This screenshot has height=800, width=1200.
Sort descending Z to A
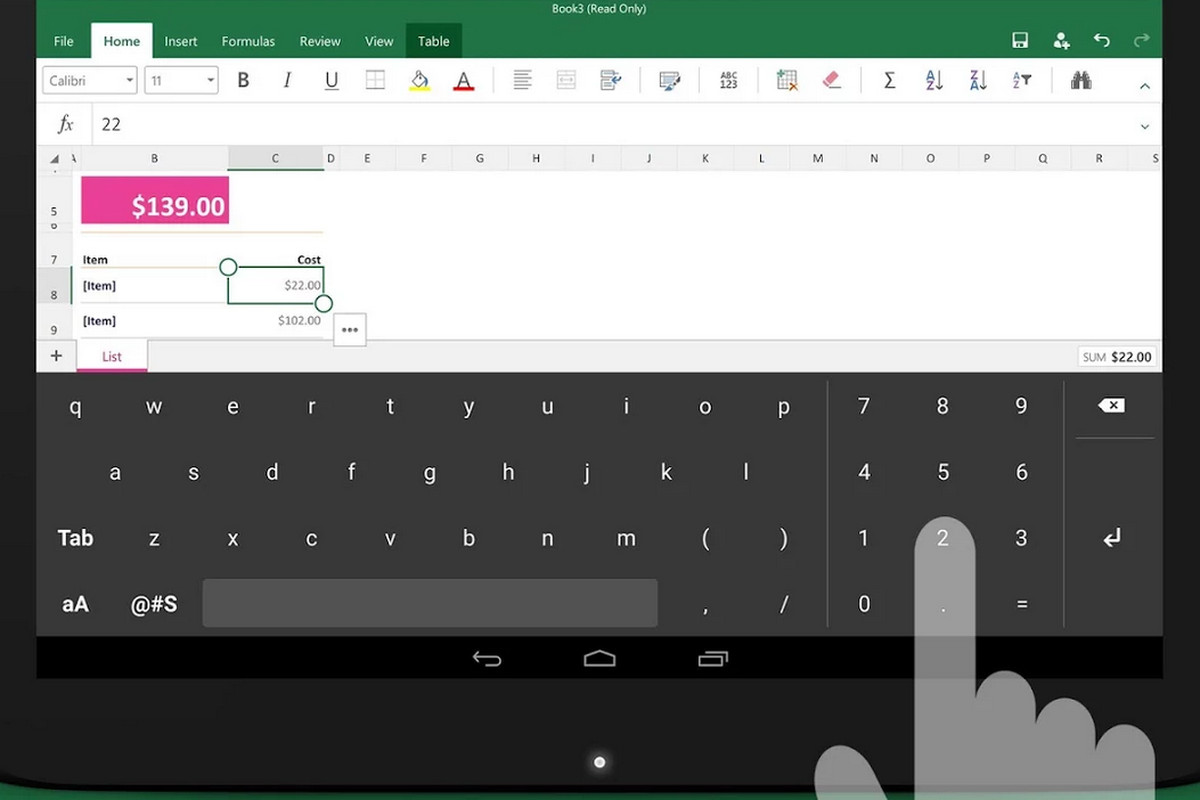click(x=978, y=81)
